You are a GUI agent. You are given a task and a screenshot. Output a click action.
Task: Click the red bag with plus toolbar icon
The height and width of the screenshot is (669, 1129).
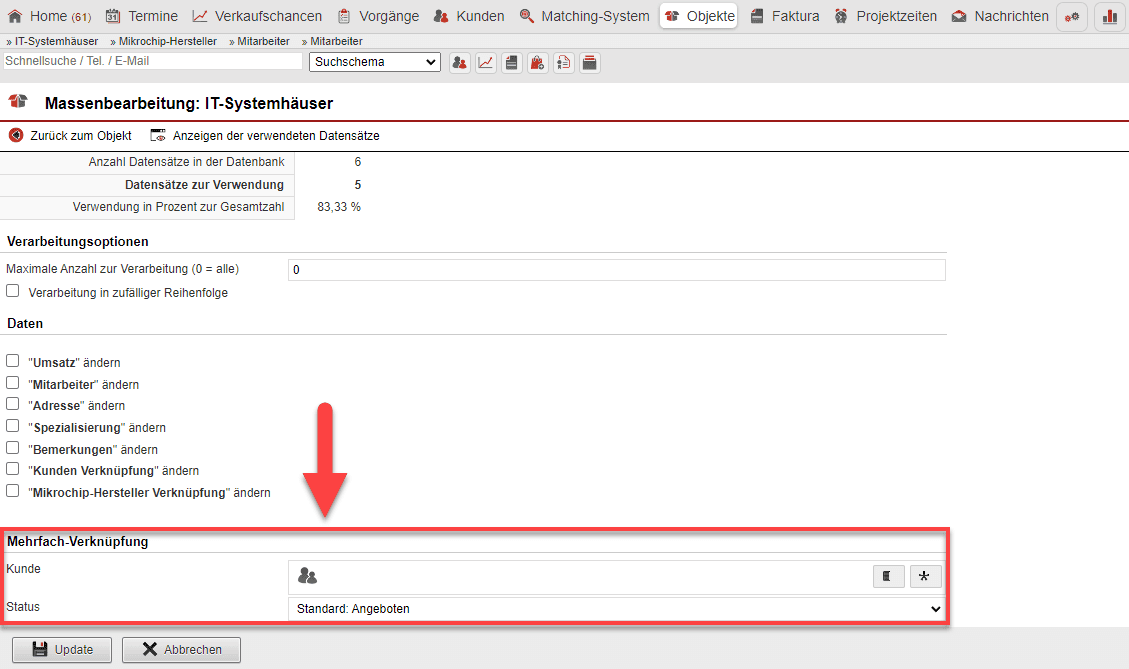click(x=537, y=63)
